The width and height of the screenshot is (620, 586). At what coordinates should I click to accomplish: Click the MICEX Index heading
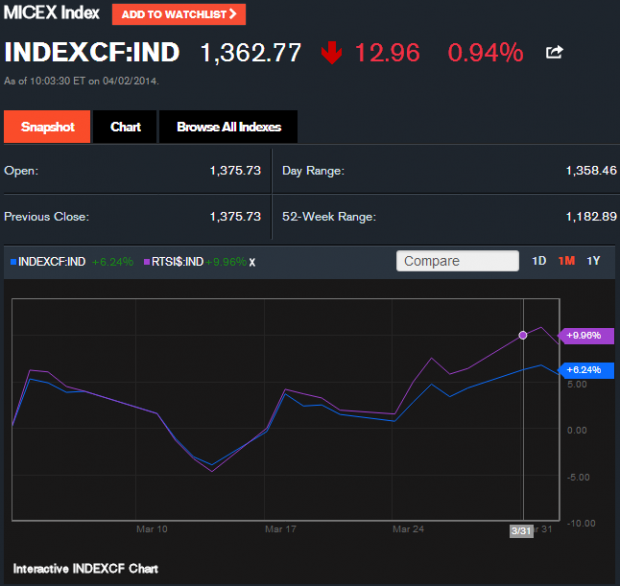(51, 14)
